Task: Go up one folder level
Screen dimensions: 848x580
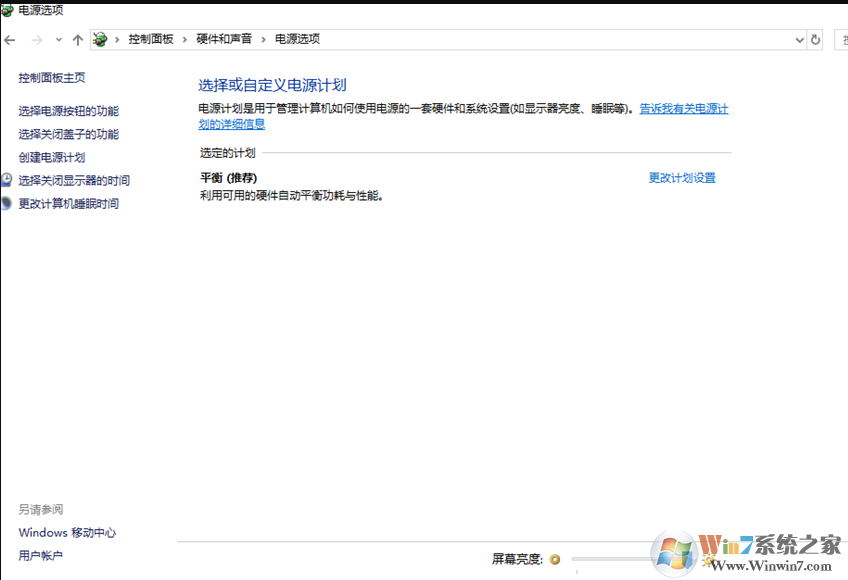Action: [x=78, y=40]
